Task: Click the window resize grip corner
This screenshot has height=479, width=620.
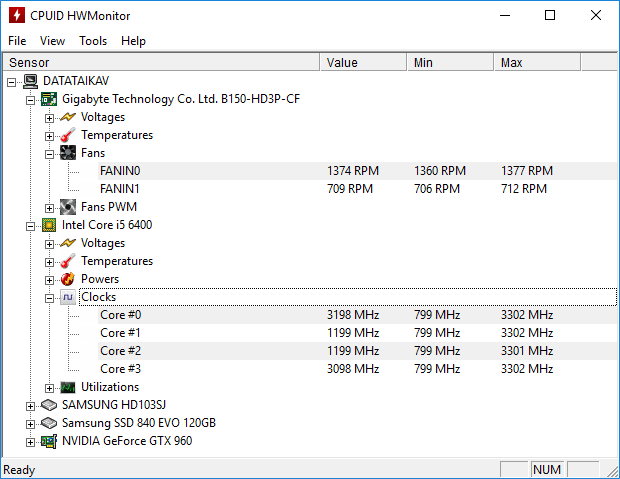Action: point(612,471)
